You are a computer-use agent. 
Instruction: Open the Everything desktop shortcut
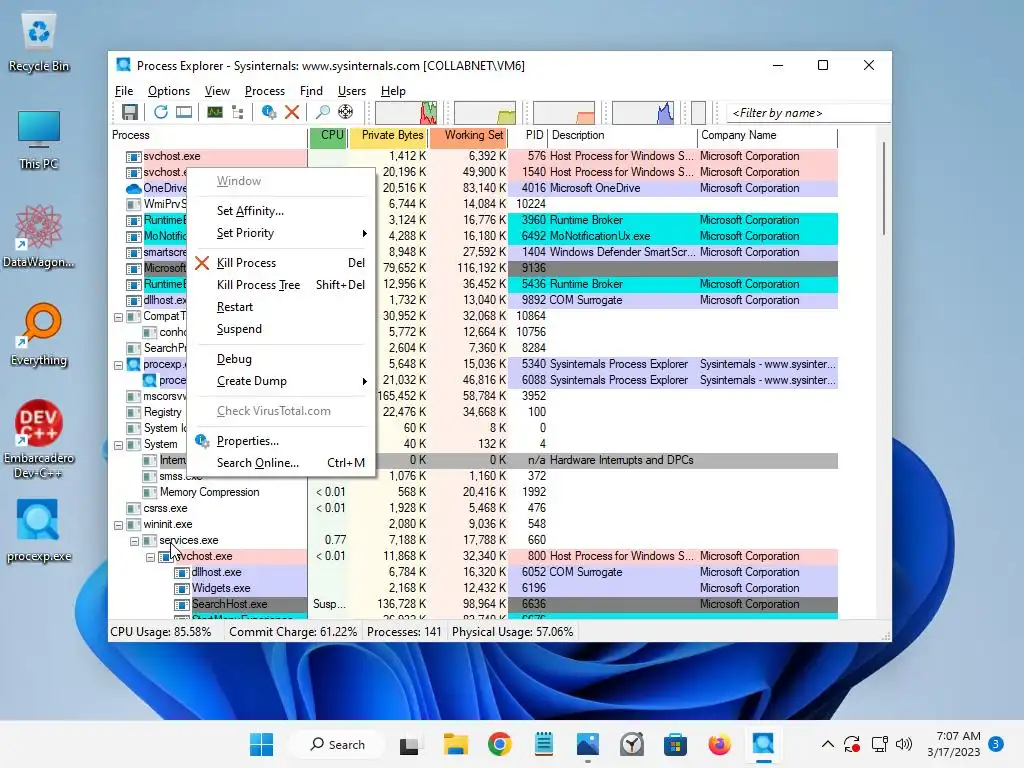(39, 335)
